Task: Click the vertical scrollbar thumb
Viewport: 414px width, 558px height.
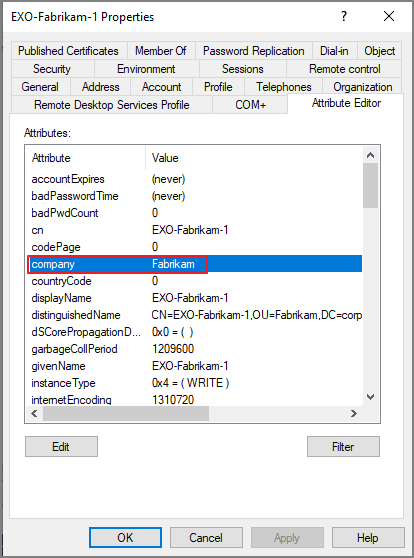Action: 371,185
